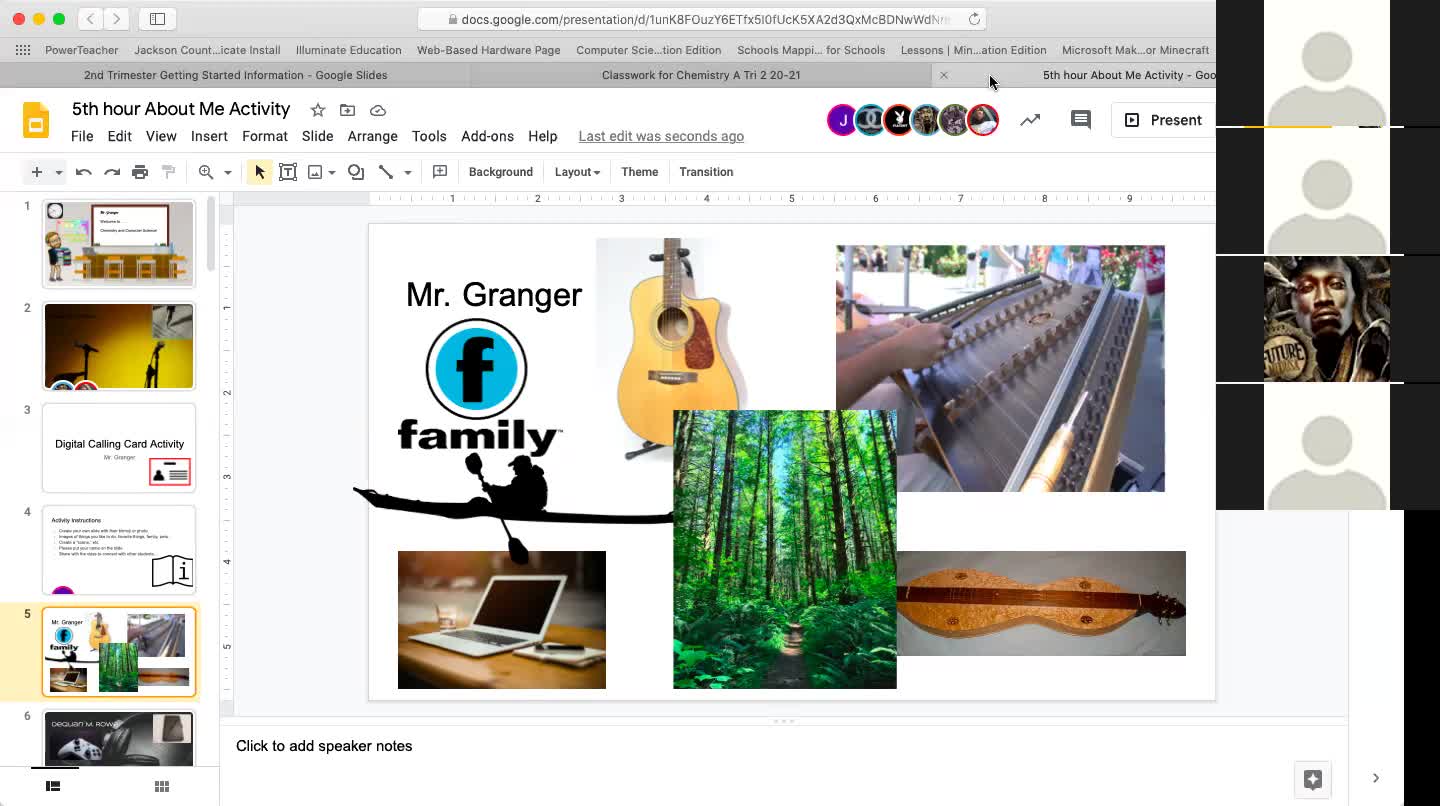
Task: Select the laptop image on slide
Action: [x=502, y=620]
